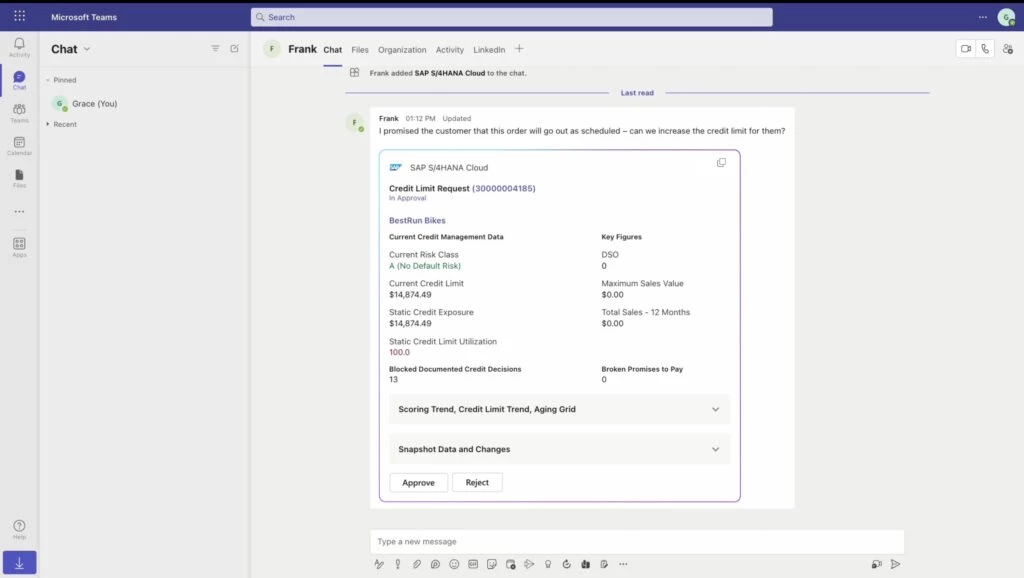Attach a file with paperclip icon
The height and width of the screenshot is (578, 1024).
tap(417, 564)
